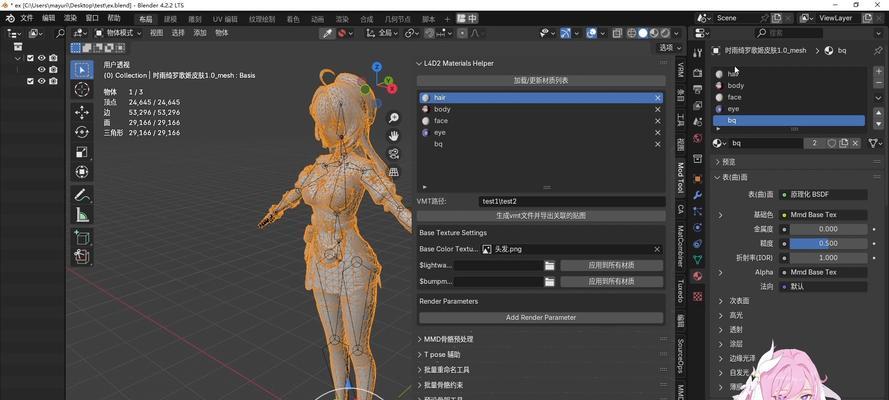Switch perspective/orthographic with the grid icon
Screen dimensions: 889x400
[x=393, y=172]
